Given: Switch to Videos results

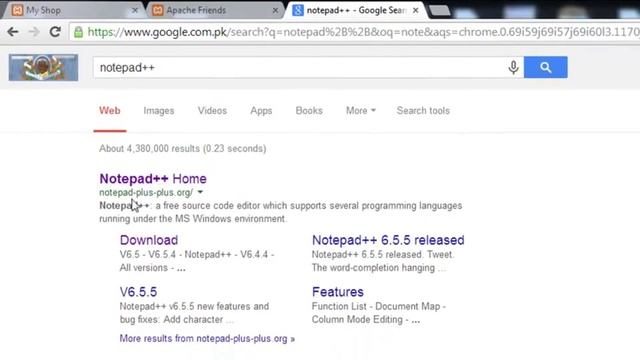Looking at the screenshot, I should (x=212, y=111).
